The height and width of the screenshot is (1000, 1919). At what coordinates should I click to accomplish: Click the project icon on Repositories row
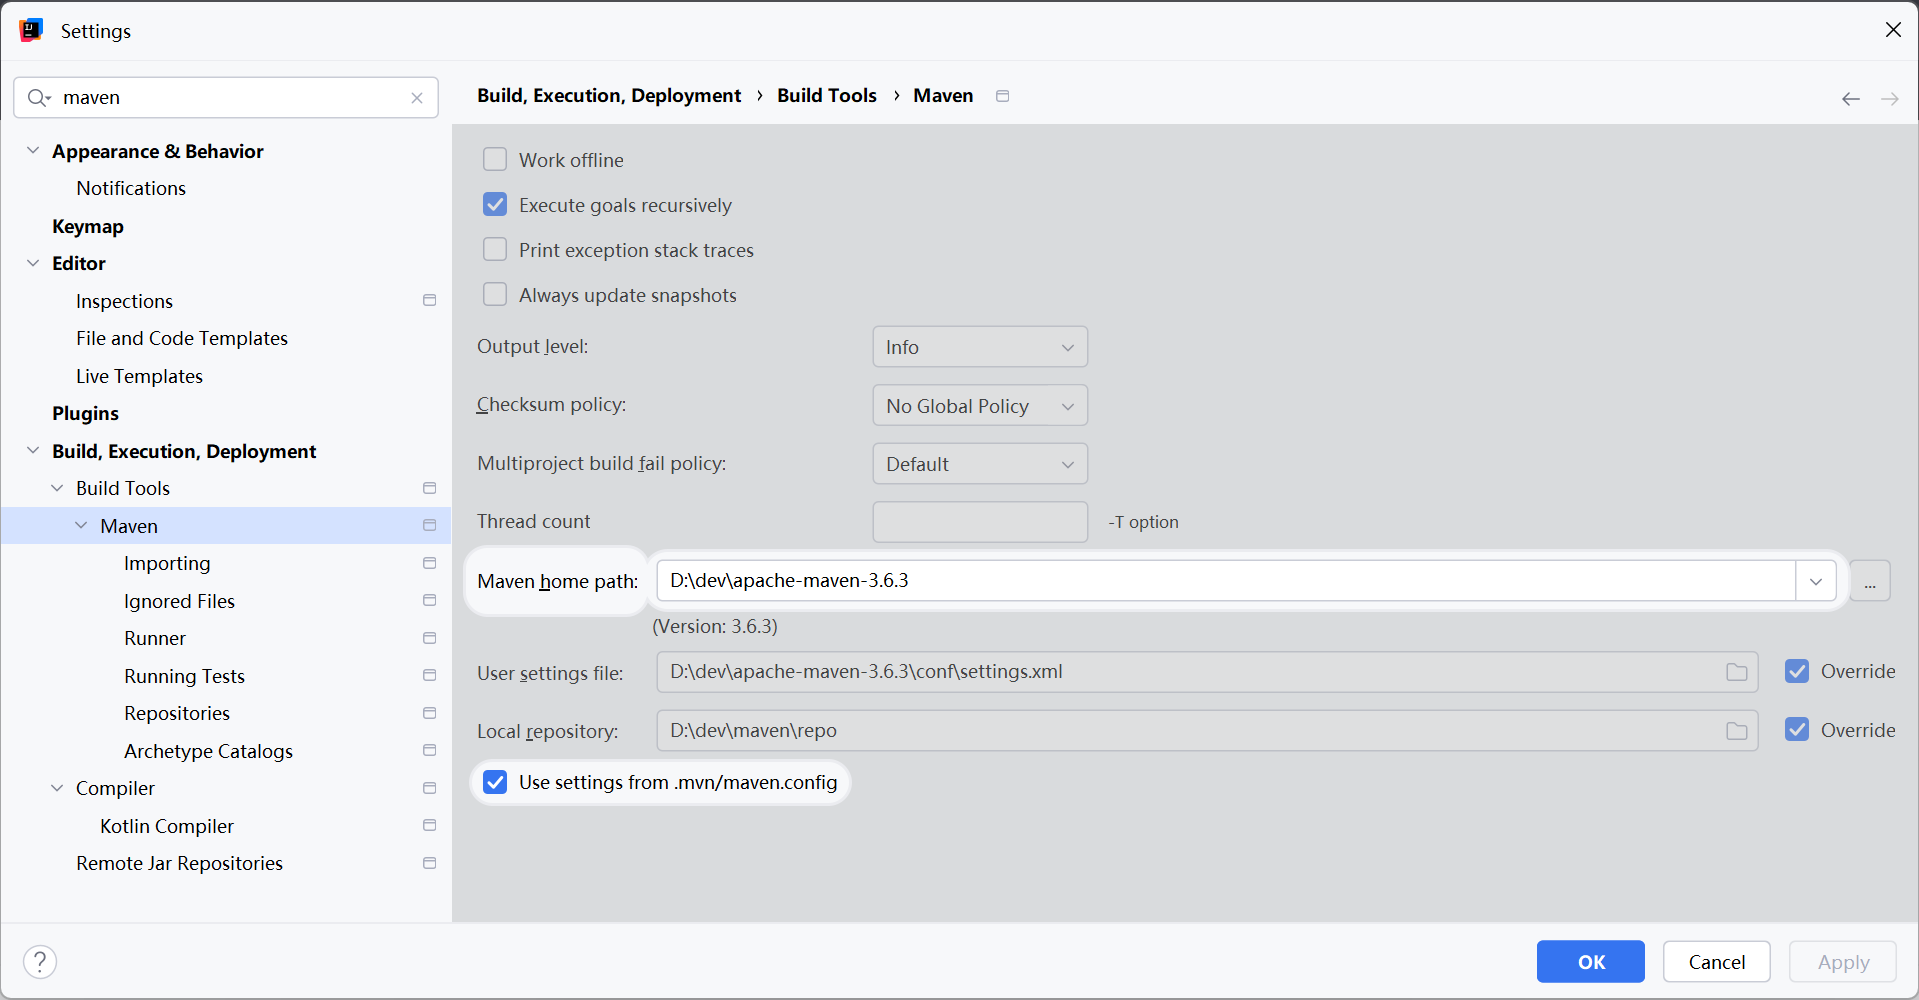click(x=430, y=713)
